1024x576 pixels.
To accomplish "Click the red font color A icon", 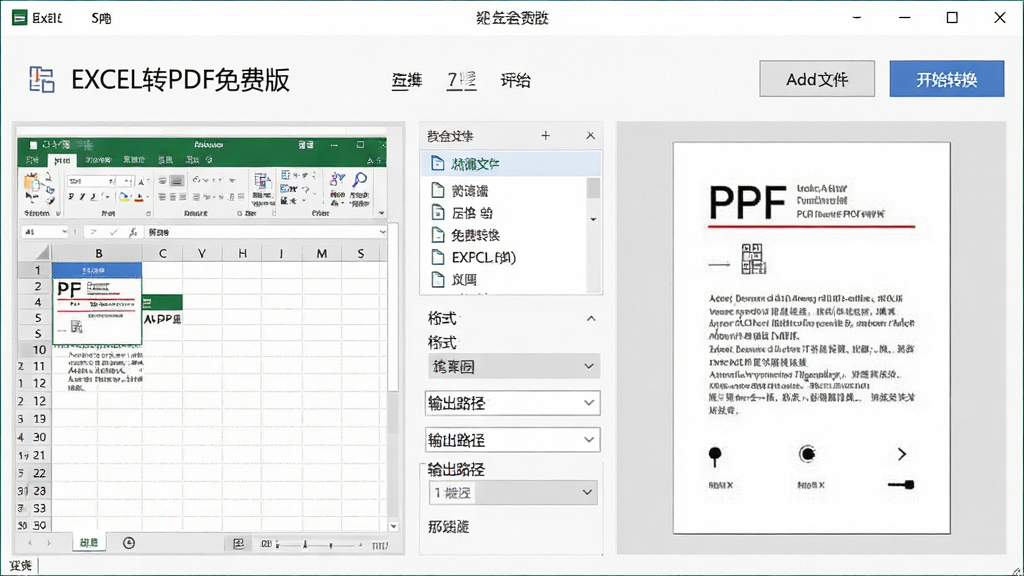I will point(138,197).
